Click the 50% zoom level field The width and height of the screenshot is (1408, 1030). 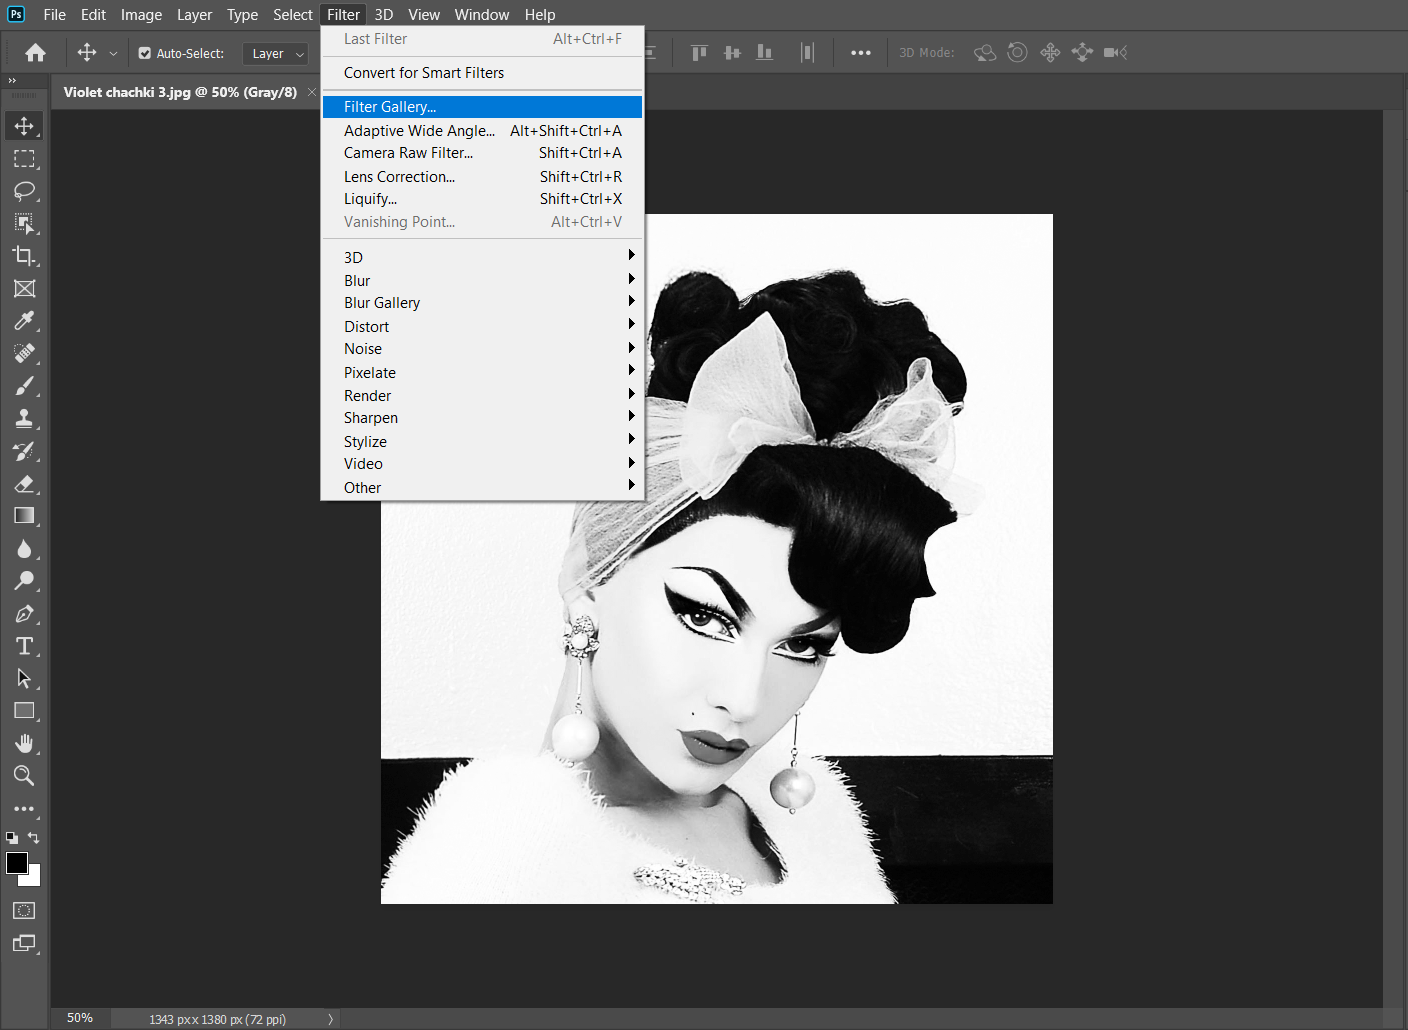(80, 1018)
